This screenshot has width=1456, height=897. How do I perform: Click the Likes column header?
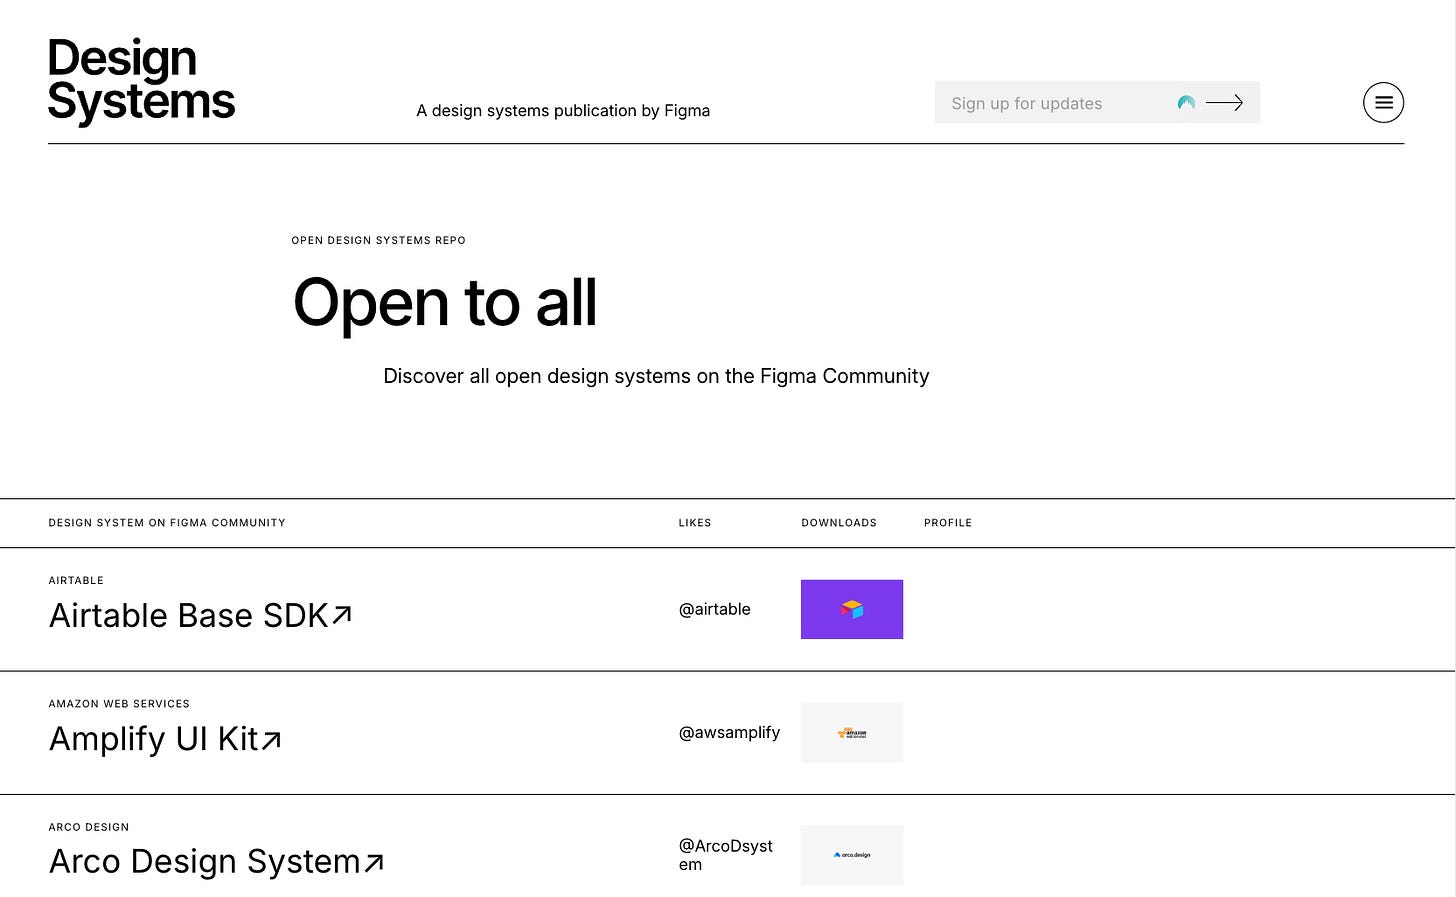click(695, 523)
